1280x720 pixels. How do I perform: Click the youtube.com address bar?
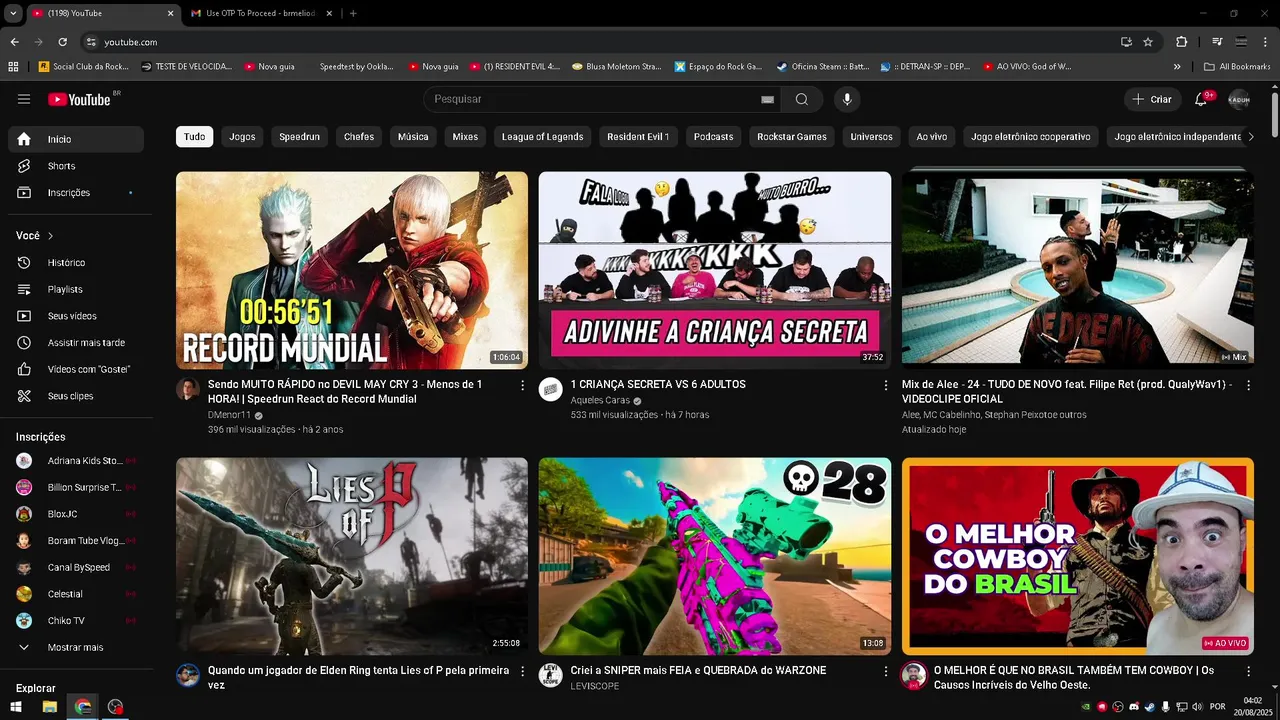tap(600, 42)
